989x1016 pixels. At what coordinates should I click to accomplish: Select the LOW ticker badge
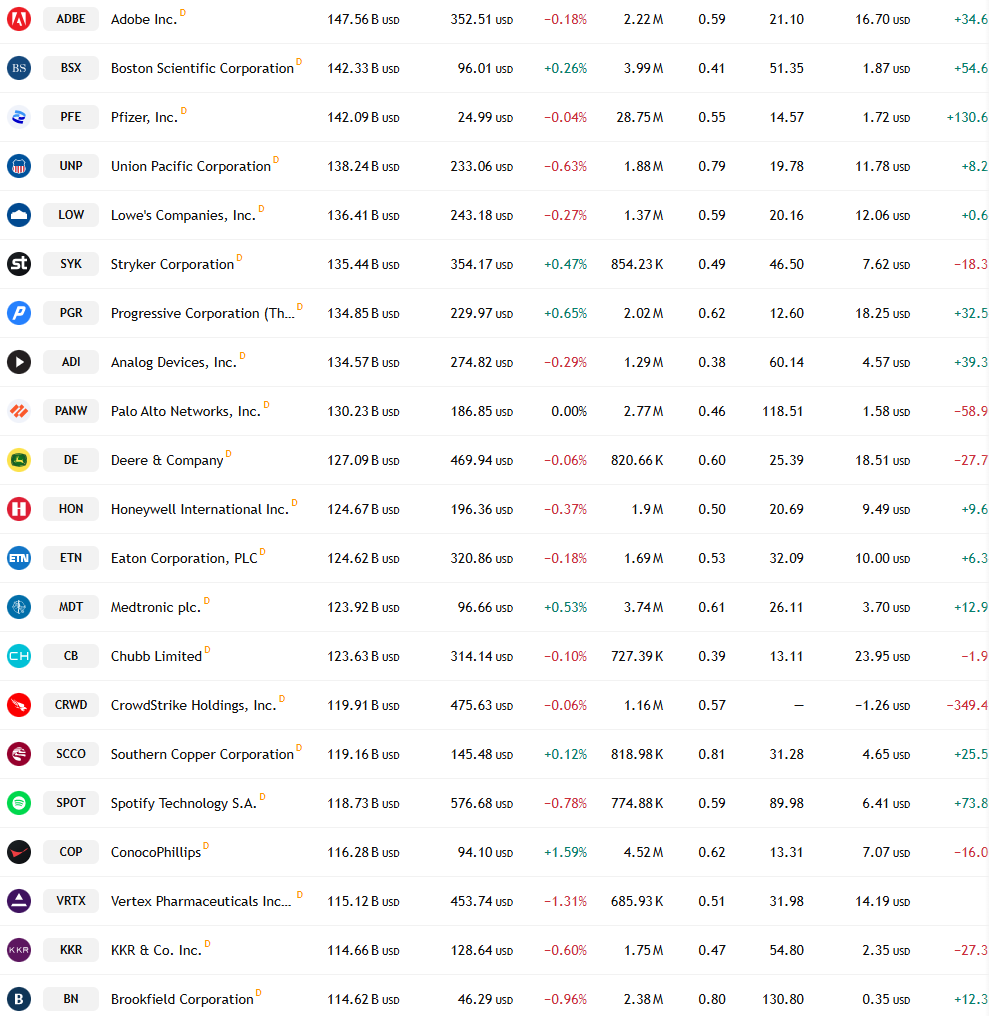click(x=71, y=215)
